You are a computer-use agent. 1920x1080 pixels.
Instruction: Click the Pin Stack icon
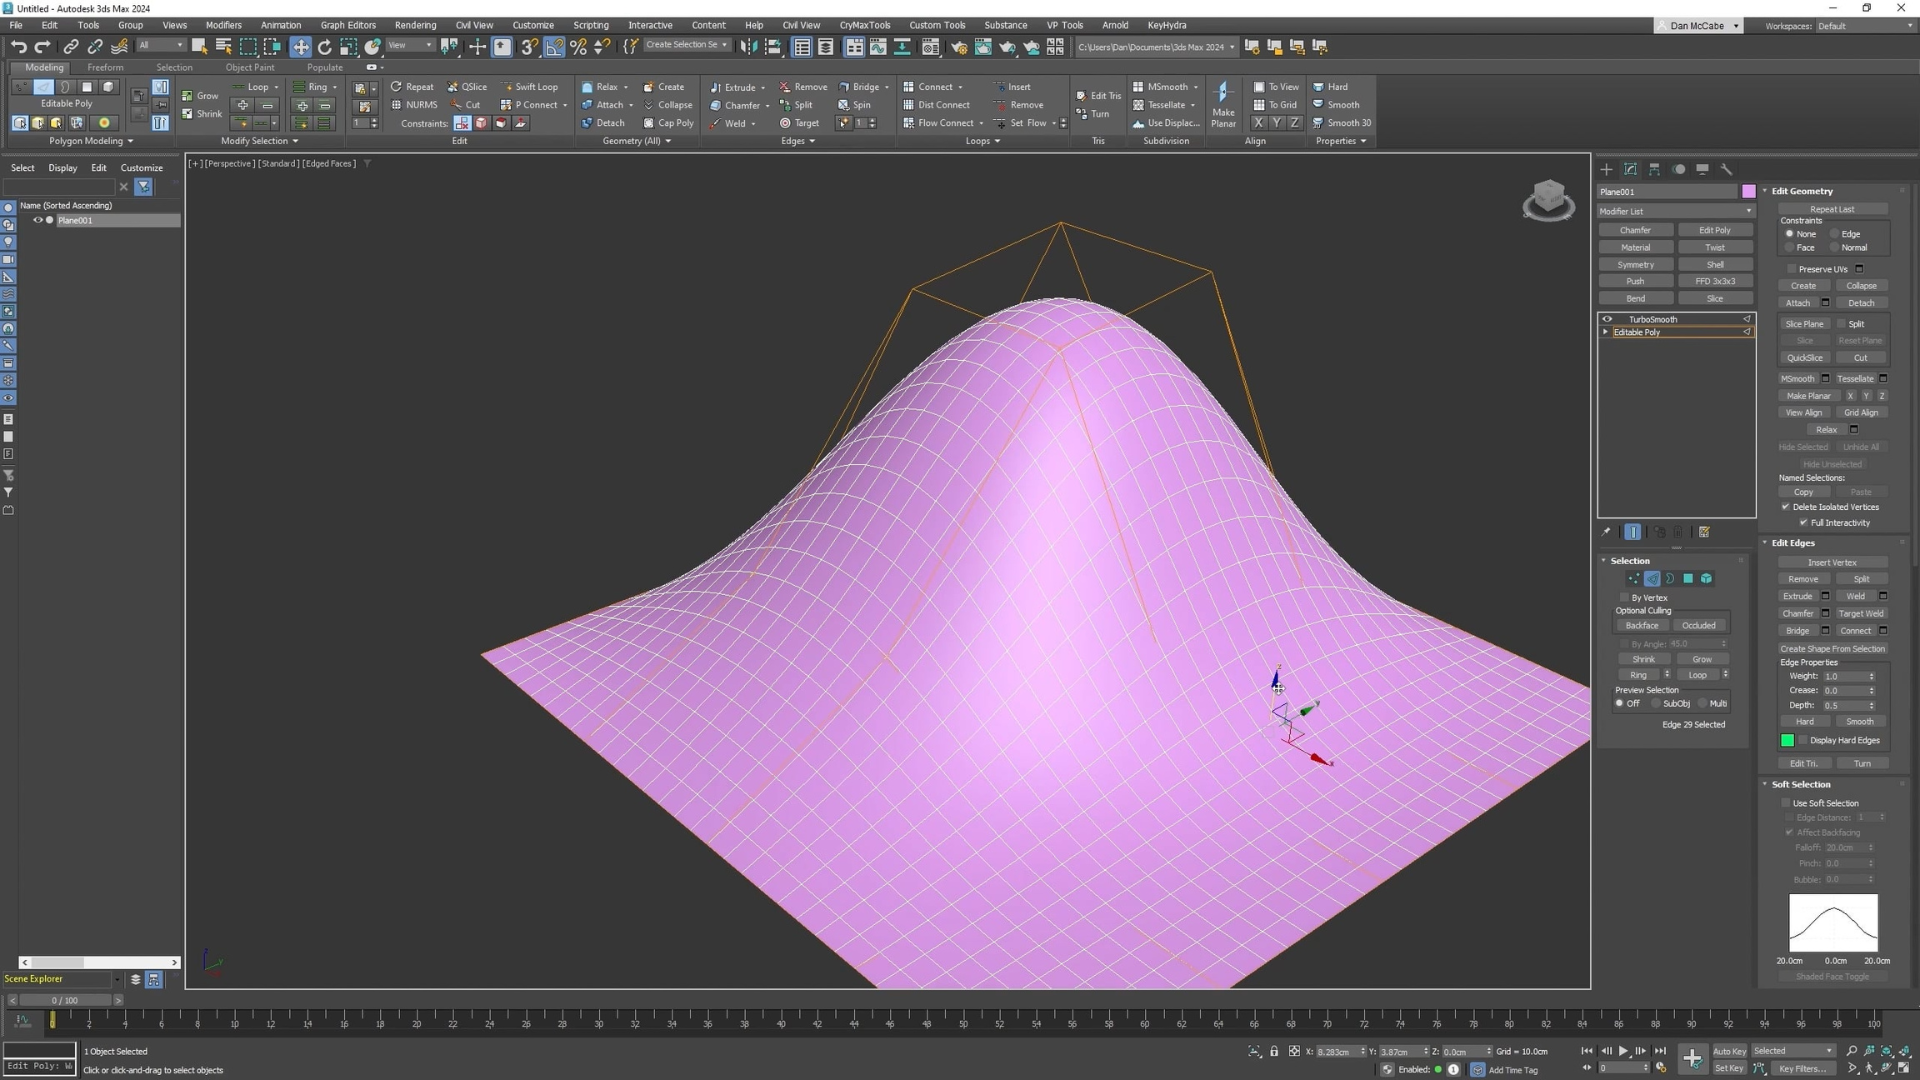pos(1606,532)
